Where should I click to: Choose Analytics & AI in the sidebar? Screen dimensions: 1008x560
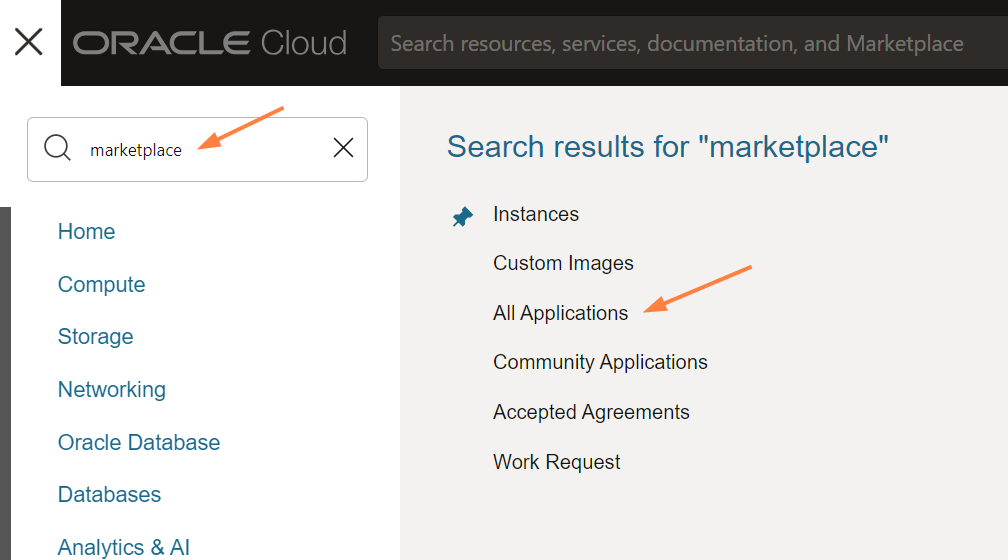[x=123, y=547]
